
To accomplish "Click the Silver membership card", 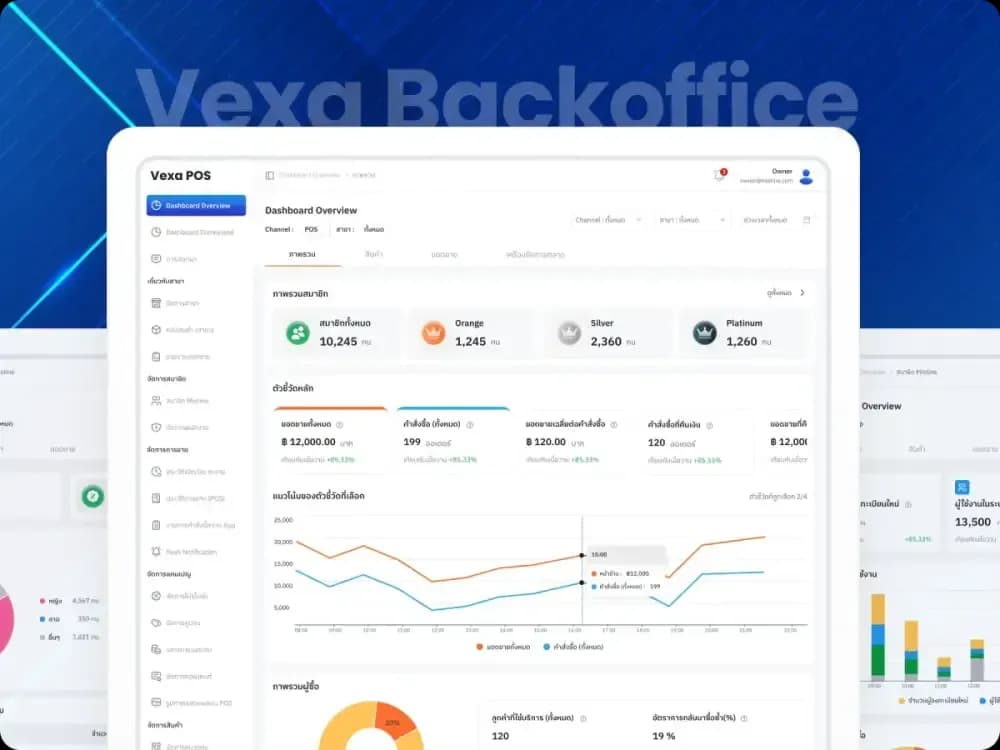I will tap(610, 333).
